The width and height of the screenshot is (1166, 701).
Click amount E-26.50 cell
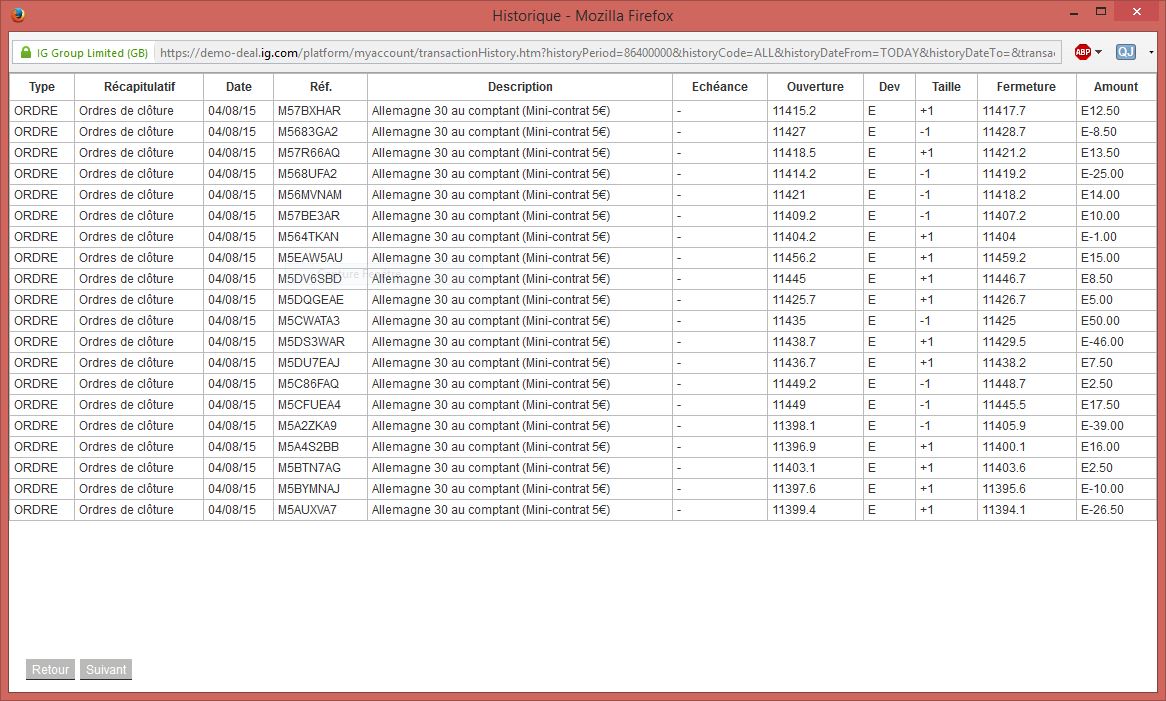pyautogui.click(x=1116, y=510)
